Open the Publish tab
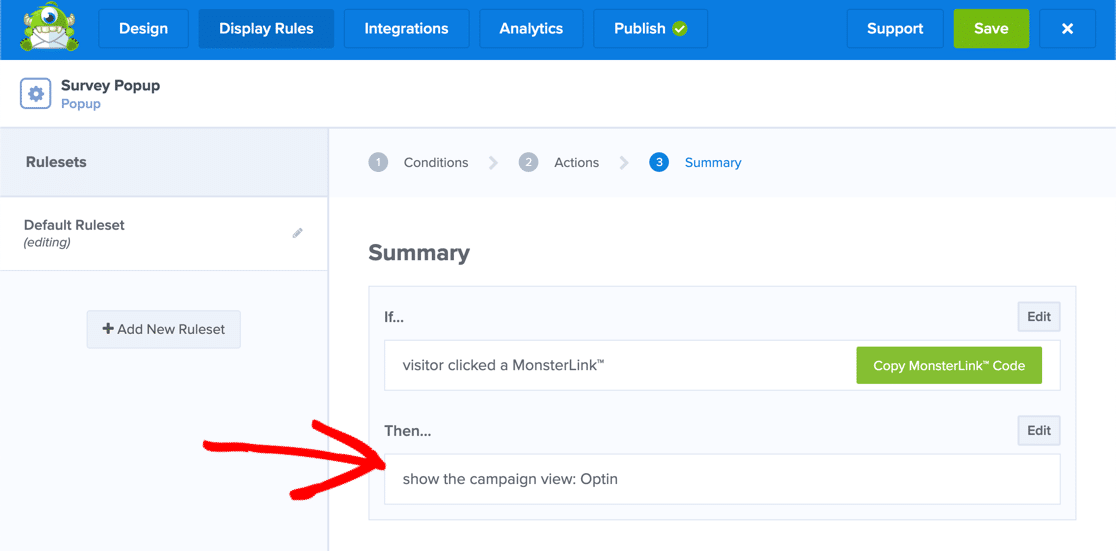Screen dimensions: 1116x551 tap(651, 28)
